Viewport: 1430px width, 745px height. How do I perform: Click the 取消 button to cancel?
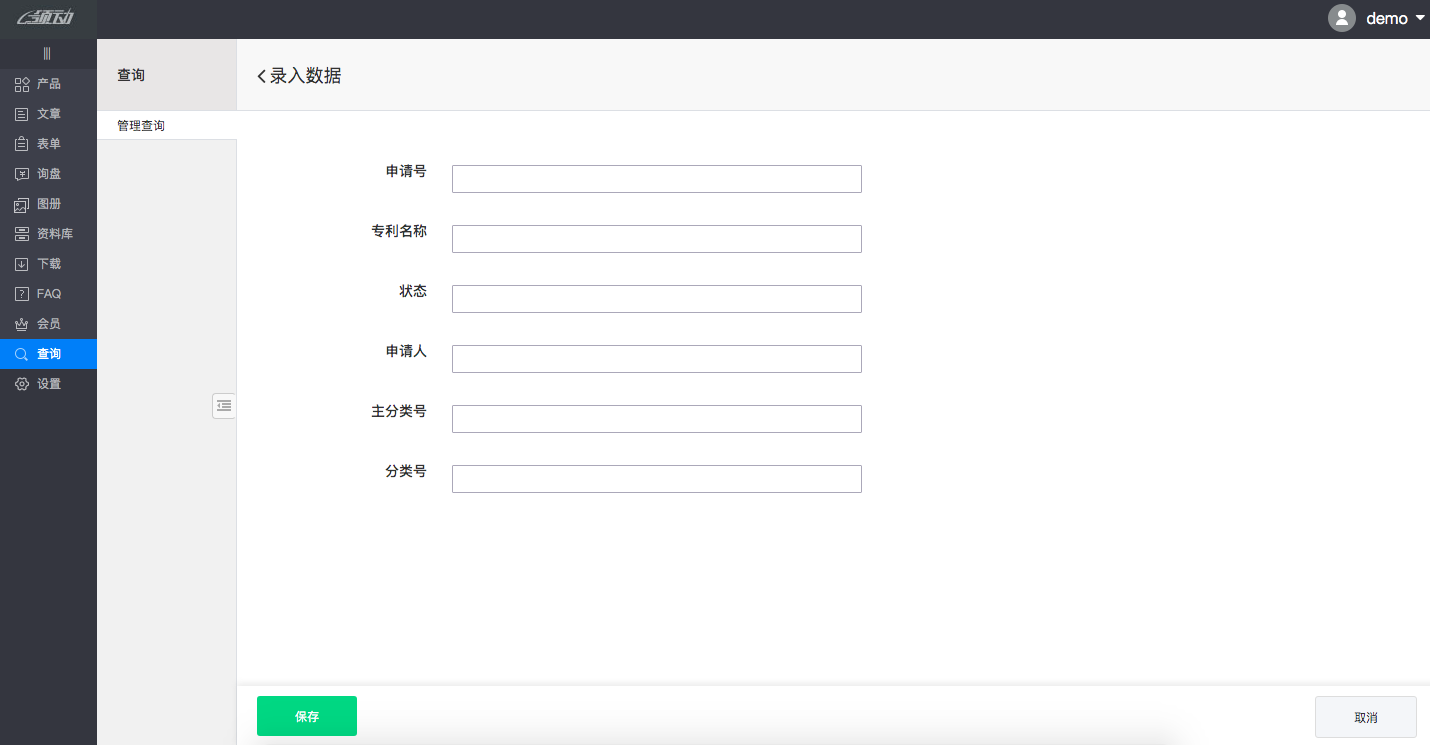pos(1365,717)
